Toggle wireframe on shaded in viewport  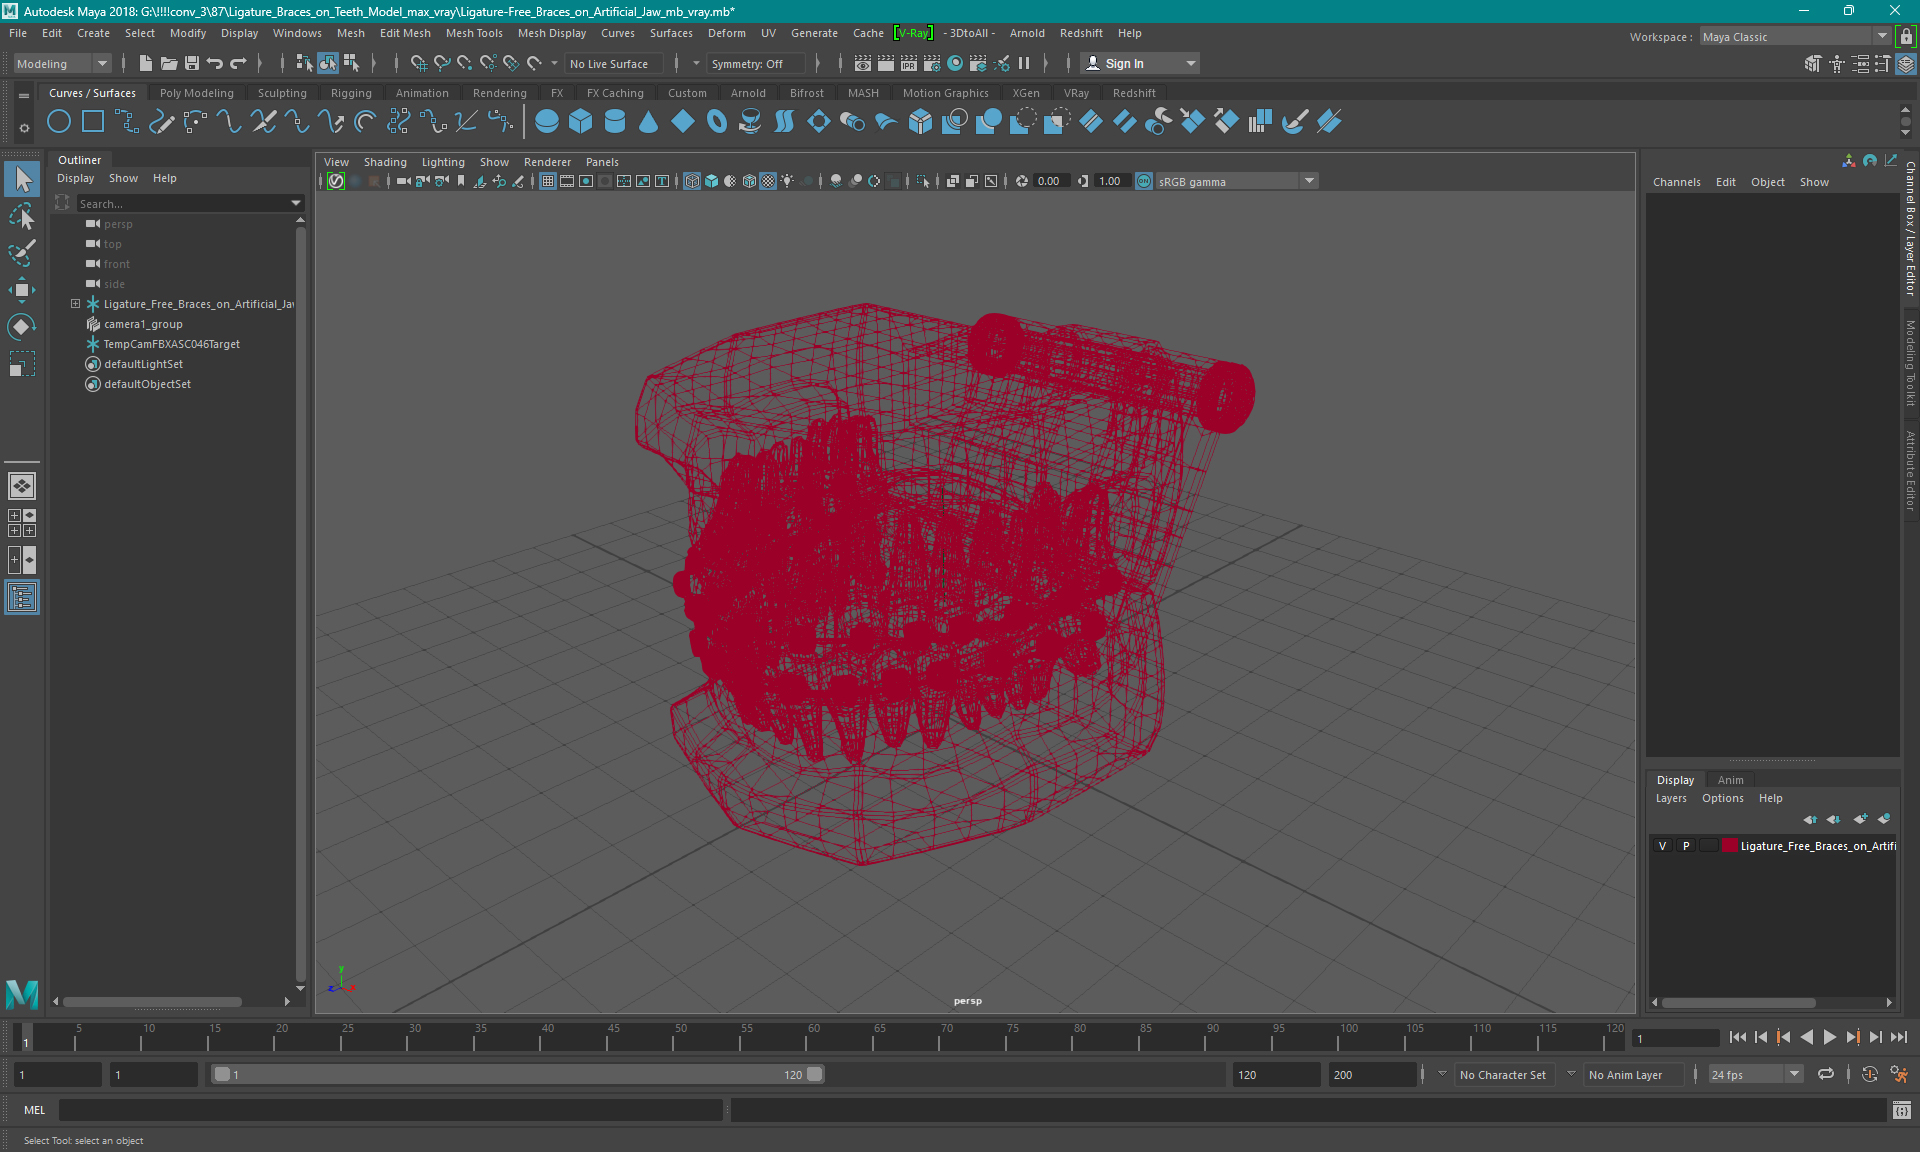click(749, 181)
